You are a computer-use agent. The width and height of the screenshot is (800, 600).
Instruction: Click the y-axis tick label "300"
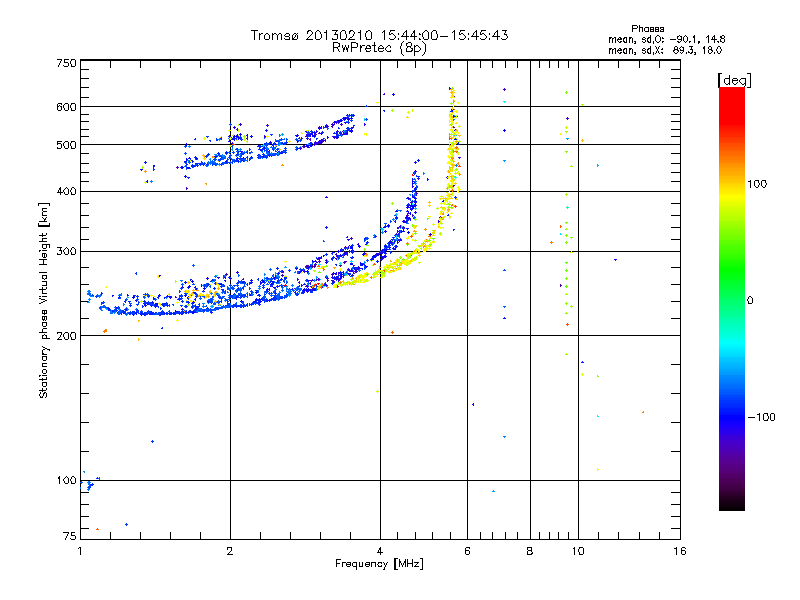click(66, 251)
